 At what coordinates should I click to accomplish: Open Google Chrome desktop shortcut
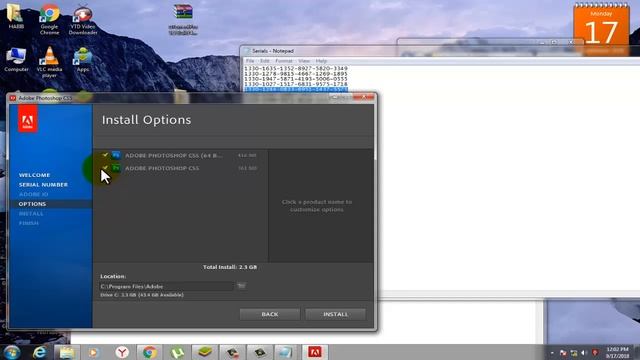coord(49,19)
